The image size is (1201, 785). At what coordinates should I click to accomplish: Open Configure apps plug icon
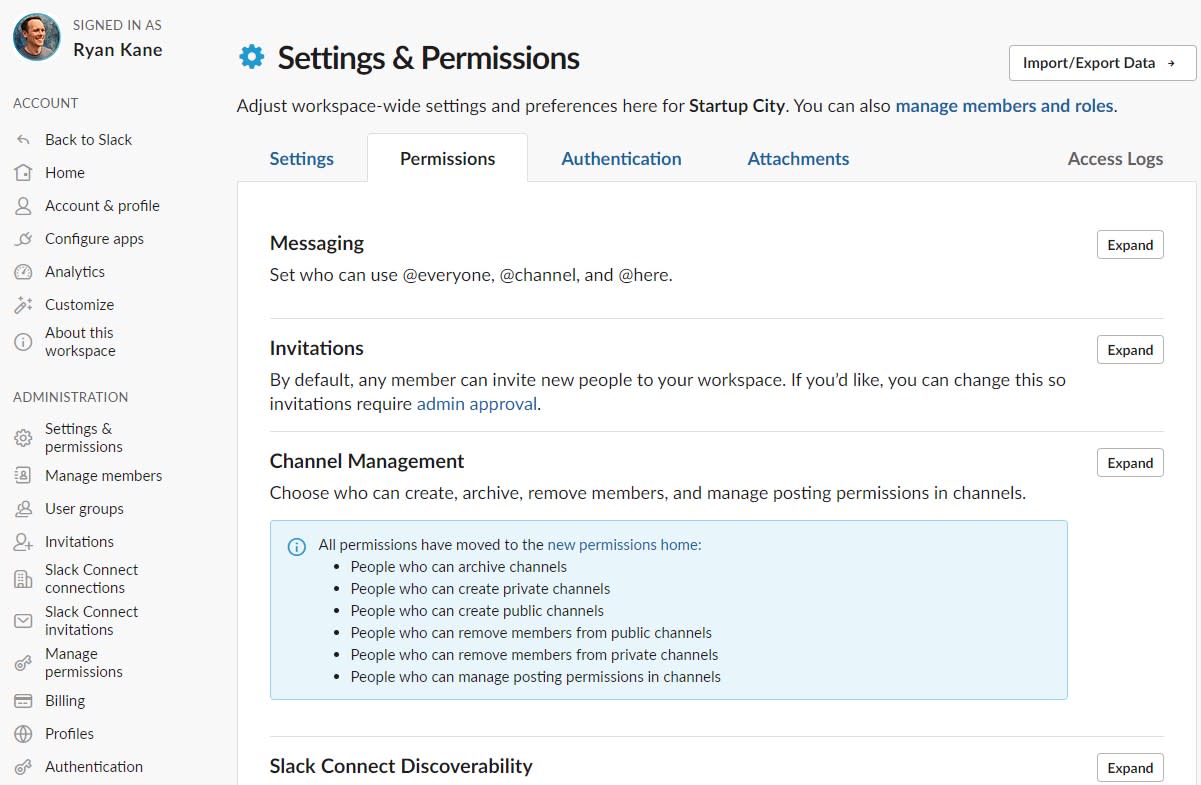[x=23, y=239]
